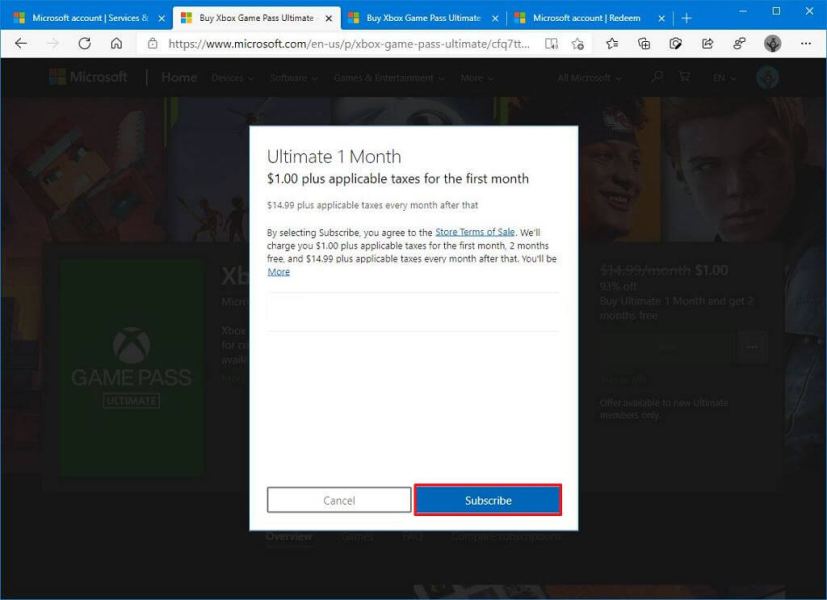Click the browser Forward arrow
The width and height of the screenshot is (827, 600).
pos(53,43)
